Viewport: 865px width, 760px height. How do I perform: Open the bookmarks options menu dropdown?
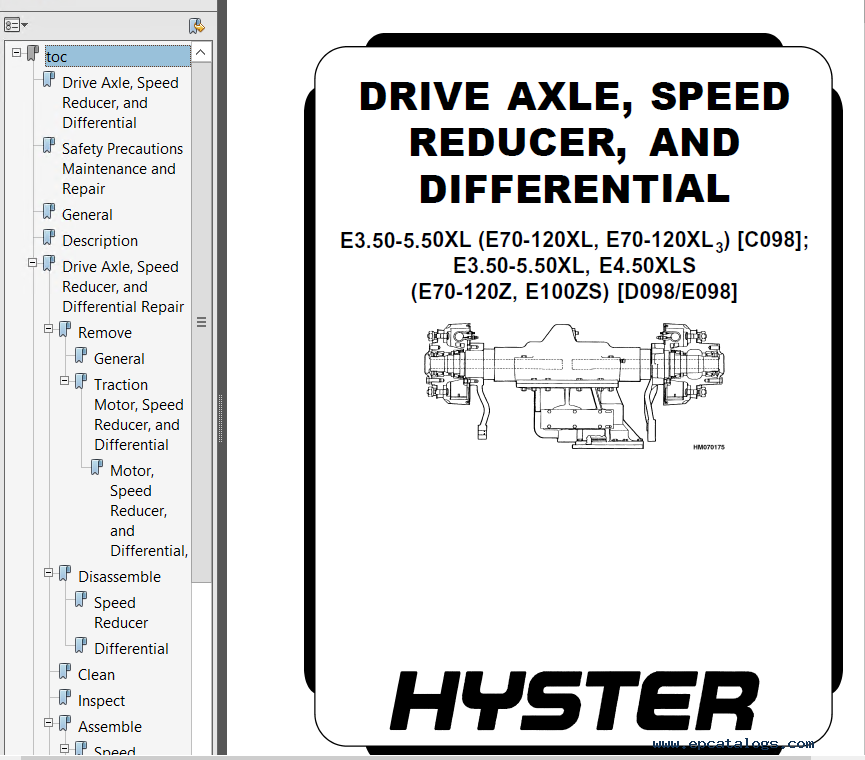pyautogui.click(x=16, y=25)
